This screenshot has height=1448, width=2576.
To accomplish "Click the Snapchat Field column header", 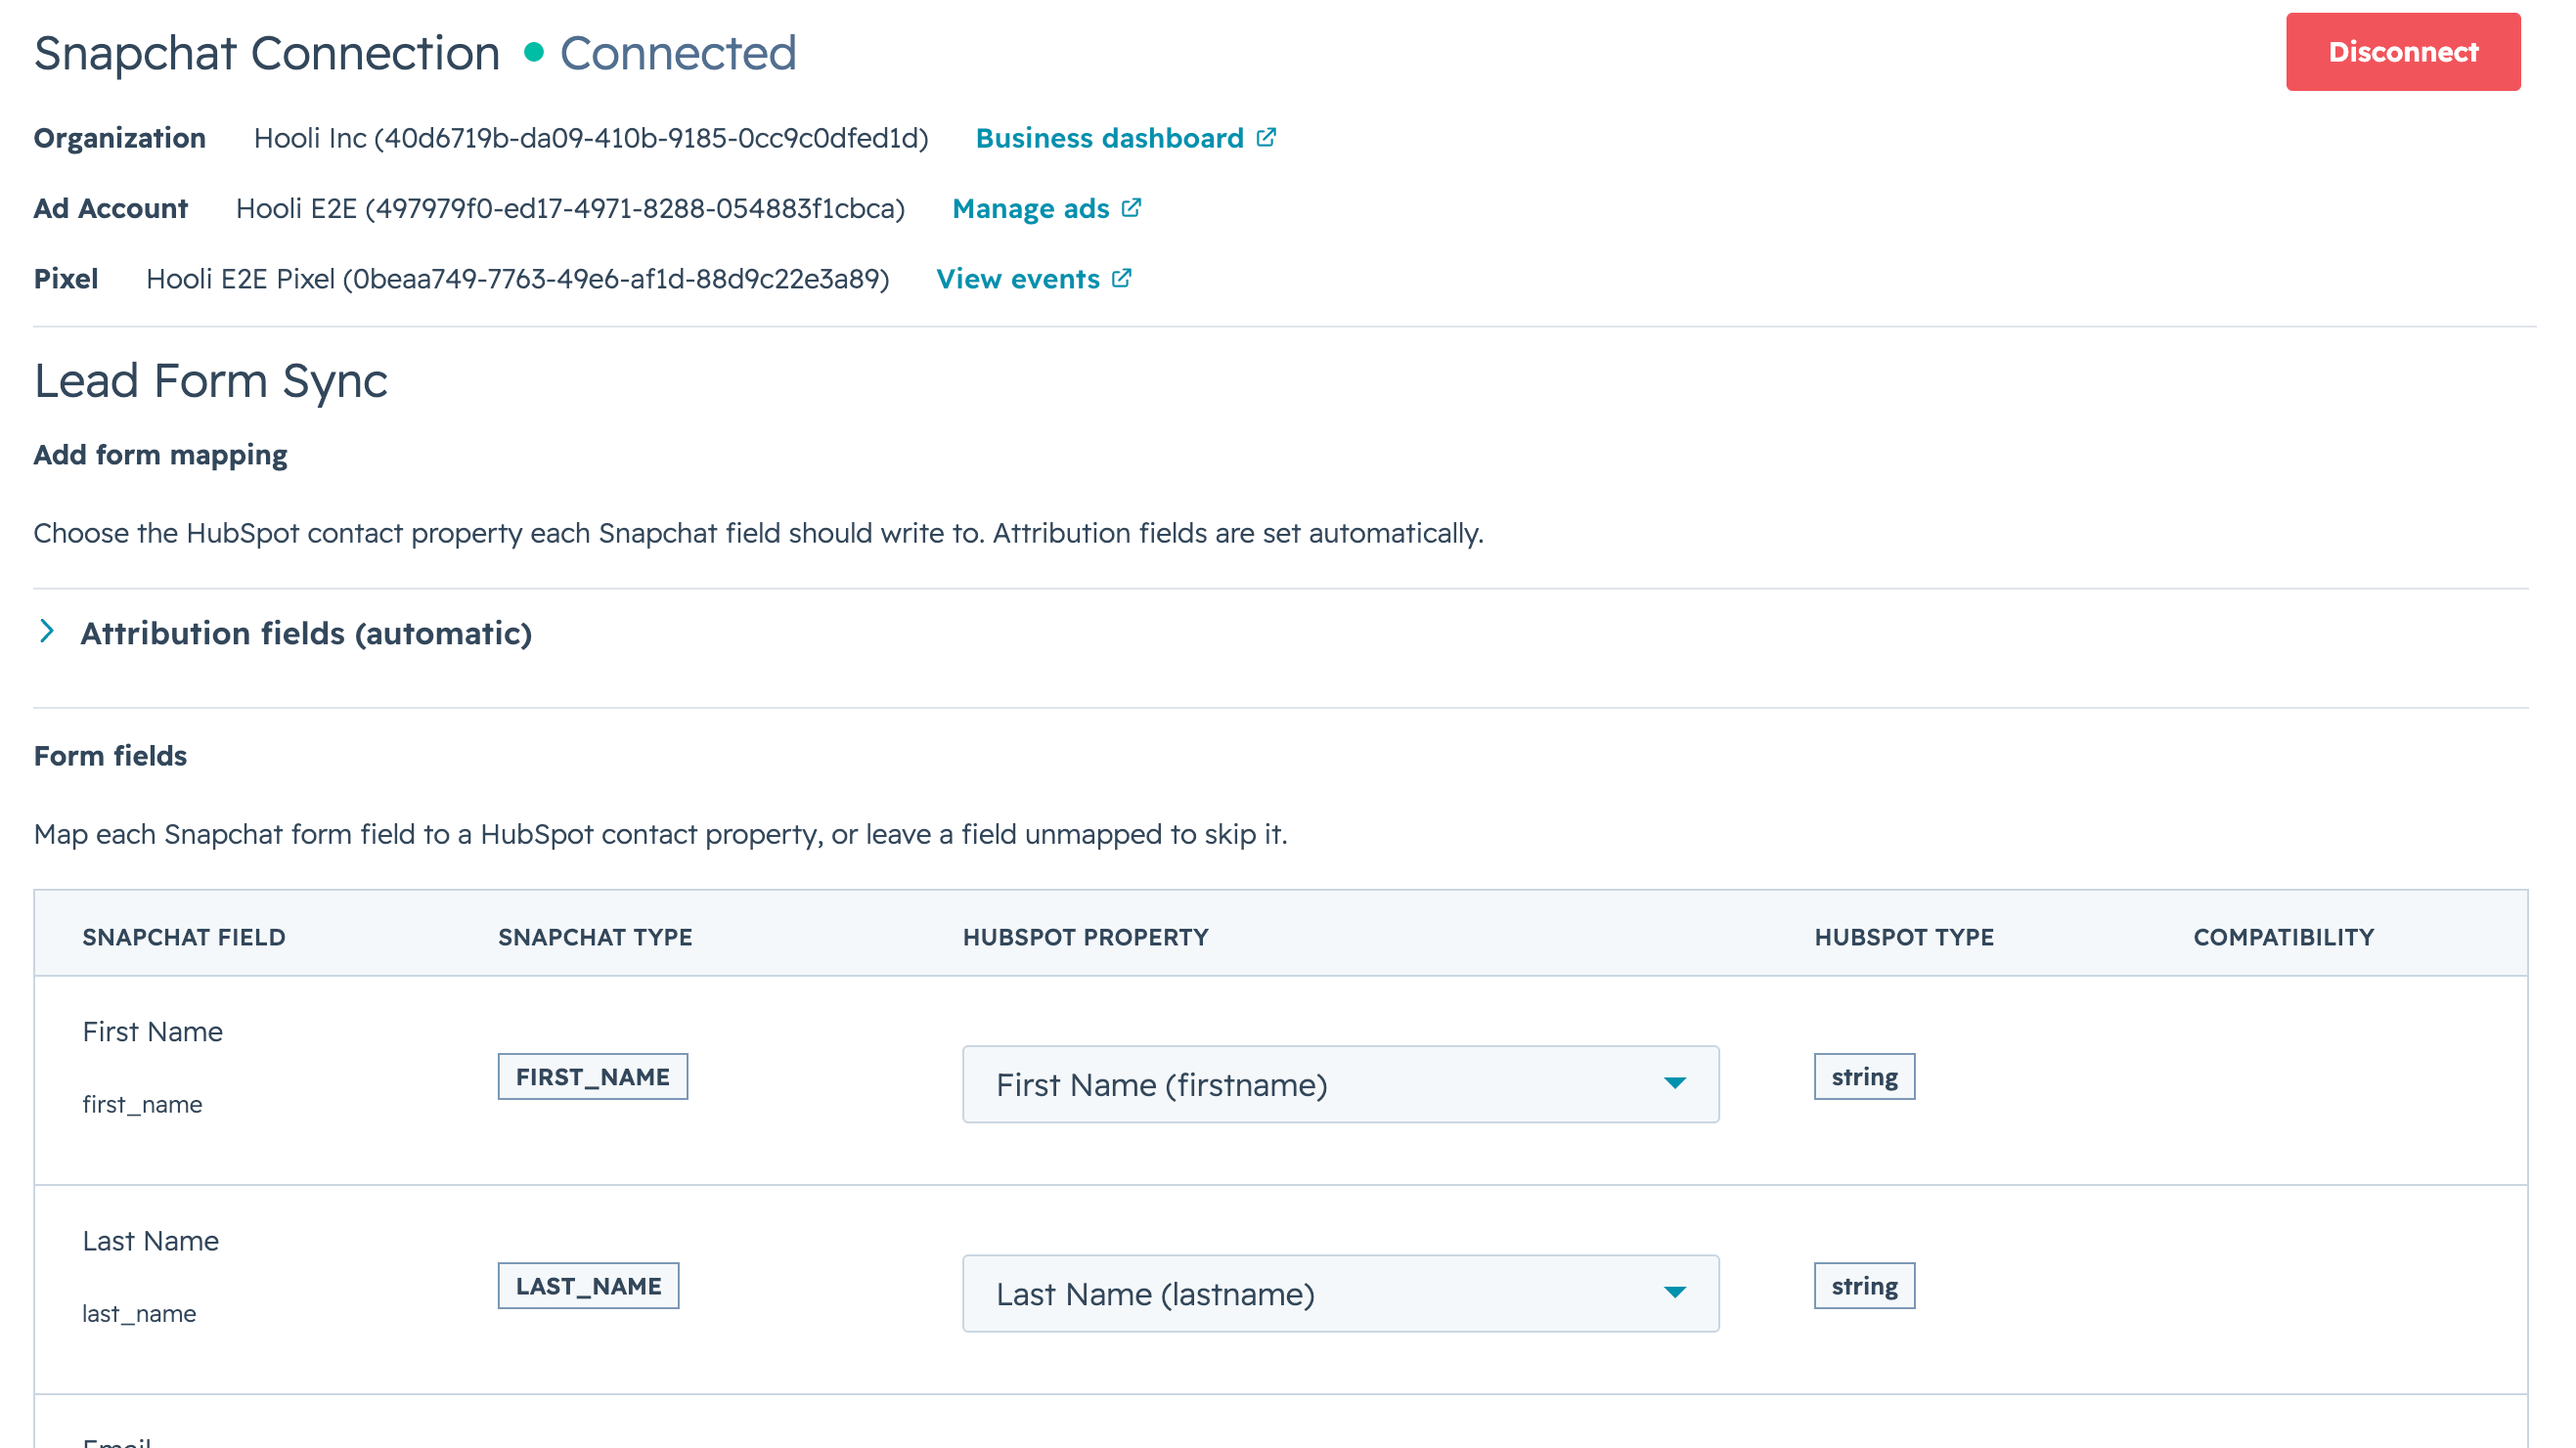I will pyautogui.click(x=184, y=937).
